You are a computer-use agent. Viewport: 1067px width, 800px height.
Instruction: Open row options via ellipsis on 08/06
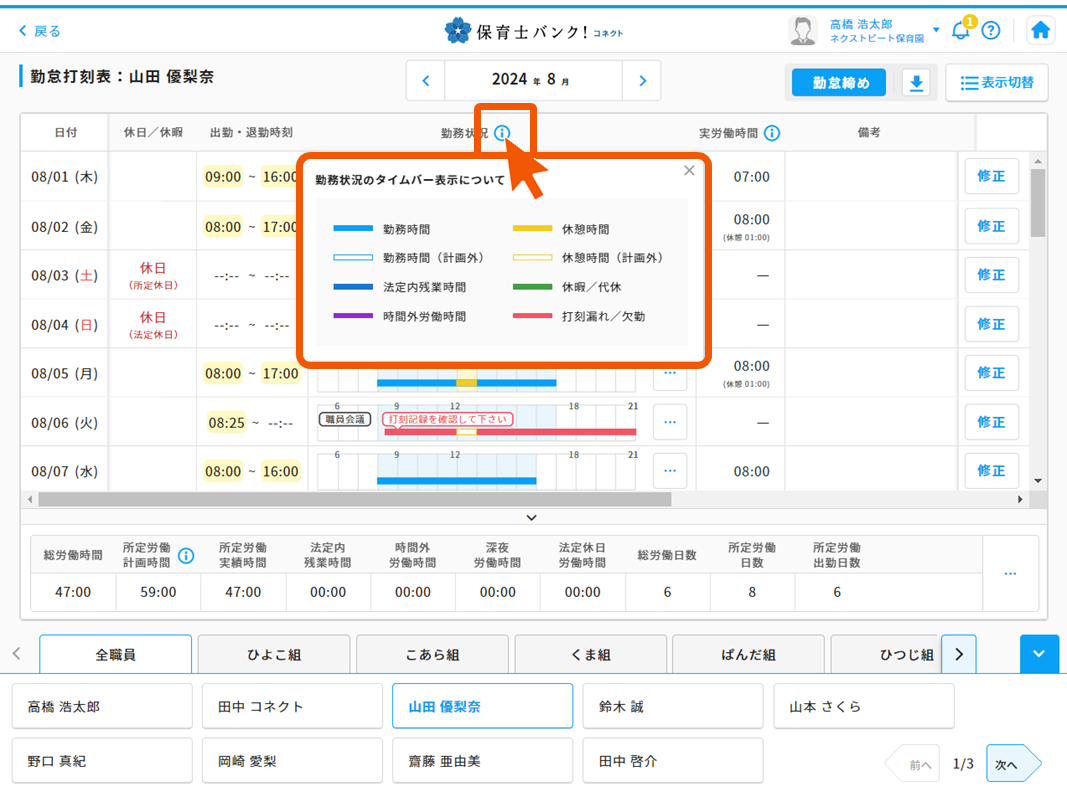[669, 422]
